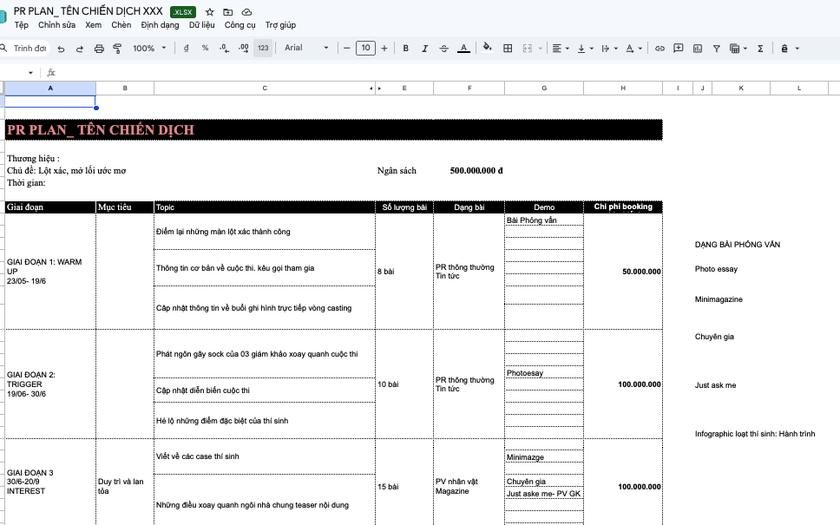Open the Công cụ menu
This screenshot has height=525, width=840.
(240, 25)
